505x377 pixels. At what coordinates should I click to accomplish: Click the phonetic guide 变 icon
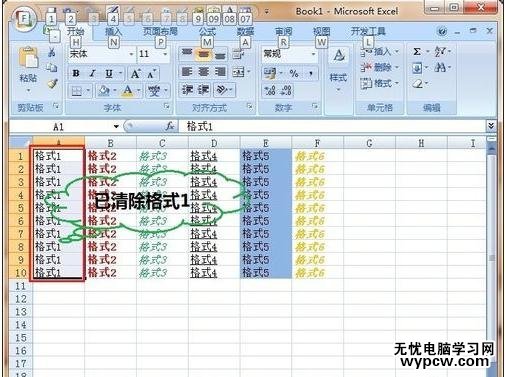click(x=154, y=90)
